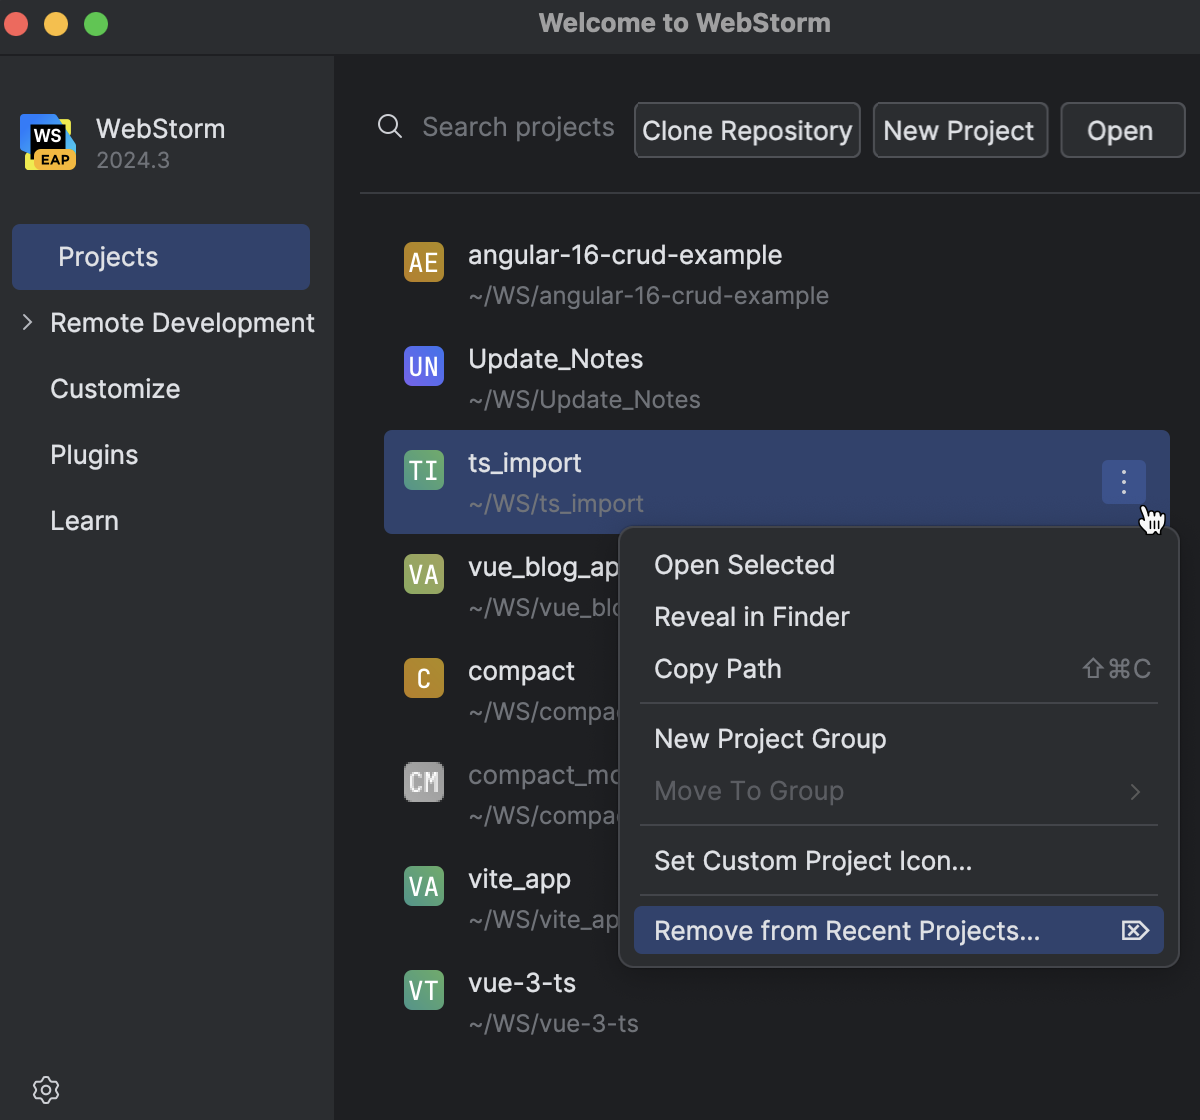Click the compact project icon

(423, 678)
